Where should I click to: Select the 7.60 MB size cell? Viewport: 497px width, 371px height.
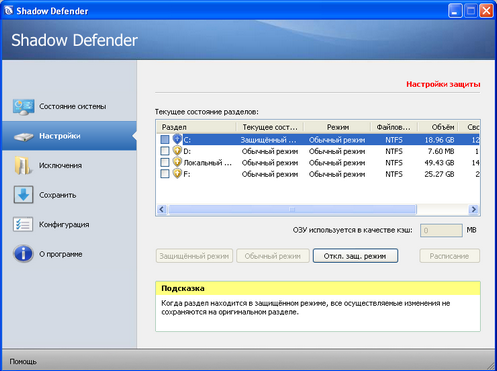441,151
